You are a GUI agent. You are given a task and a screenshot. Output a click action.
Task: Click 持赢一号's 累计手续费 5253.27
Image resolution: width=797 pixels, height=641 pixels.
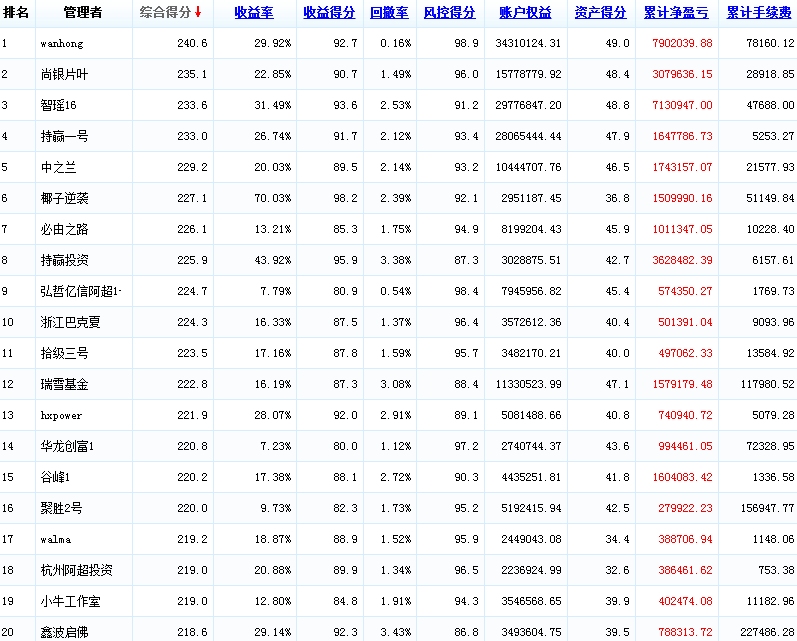pyautogui.click(x=773, y=136)
